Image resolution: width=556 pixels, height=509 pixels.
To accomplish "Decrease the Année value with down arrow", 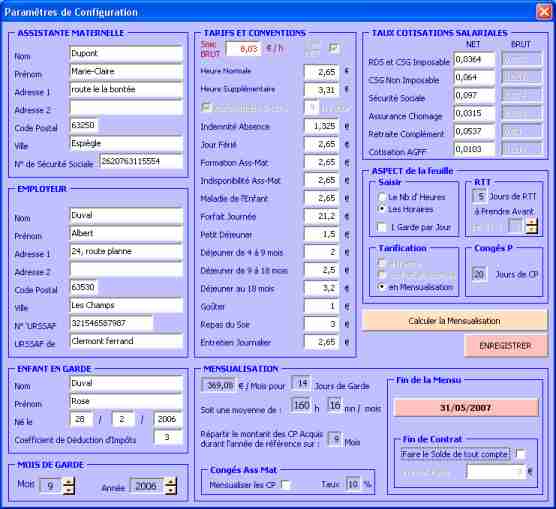I will pyautogui.click(x=171, y=490).
